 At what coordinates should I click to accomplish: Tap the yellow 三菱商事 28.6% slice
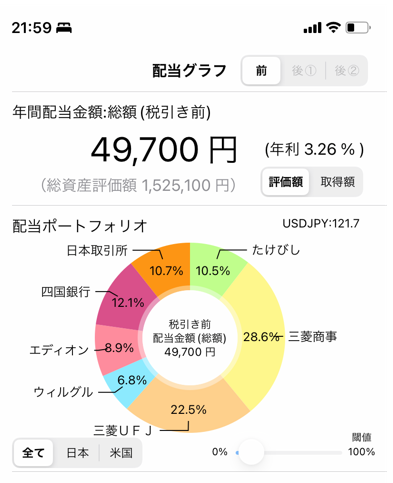coord(263,337)
